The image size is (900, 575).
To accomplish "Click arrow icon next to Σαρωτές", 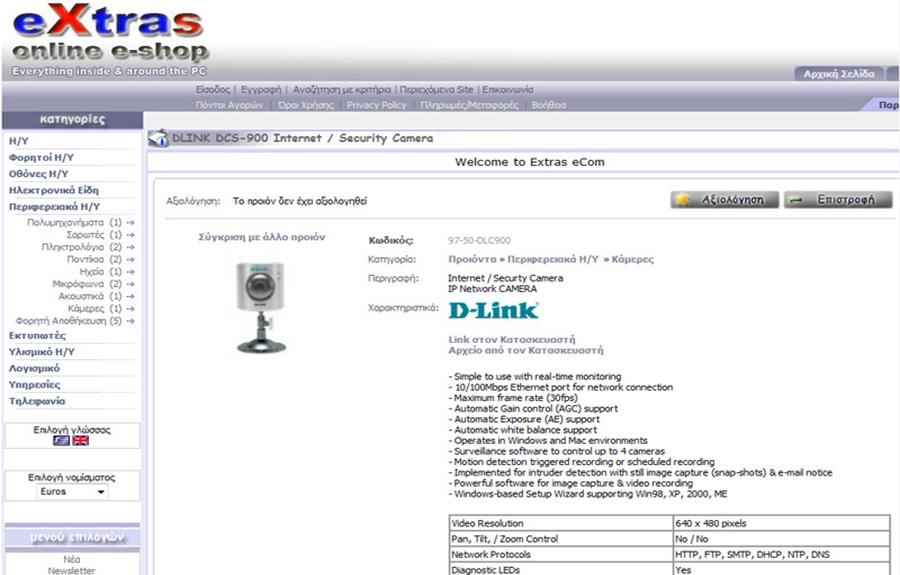I will 131,235.
